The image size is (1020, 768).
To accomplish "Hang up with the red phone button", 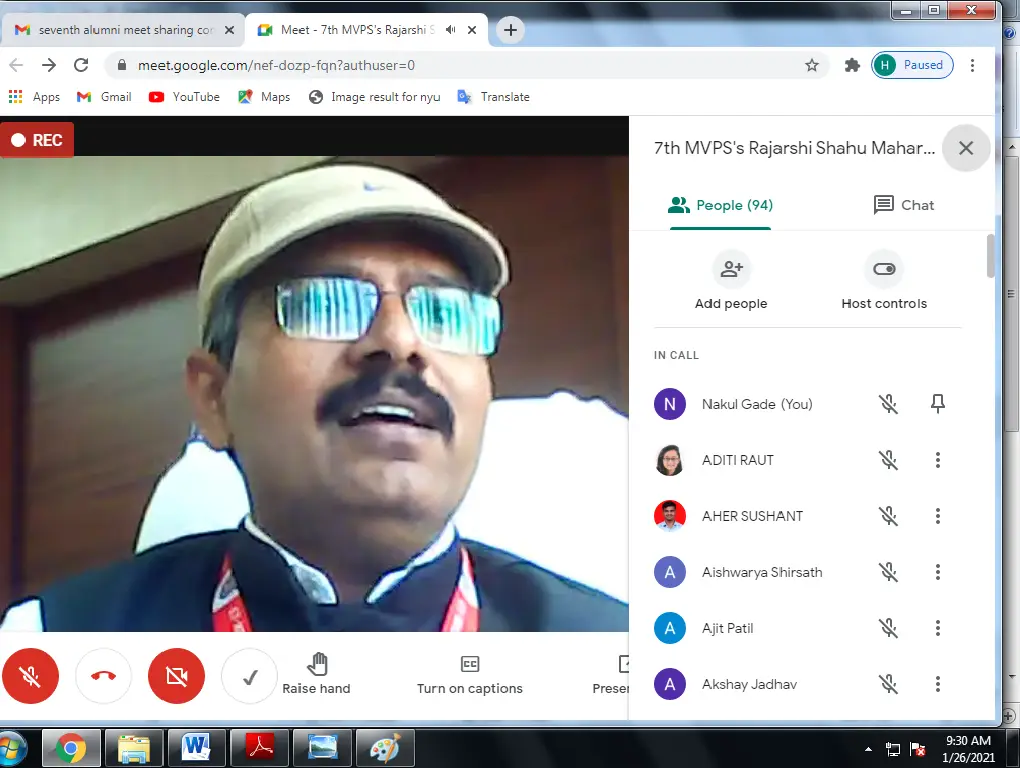I will coord(103,676).
